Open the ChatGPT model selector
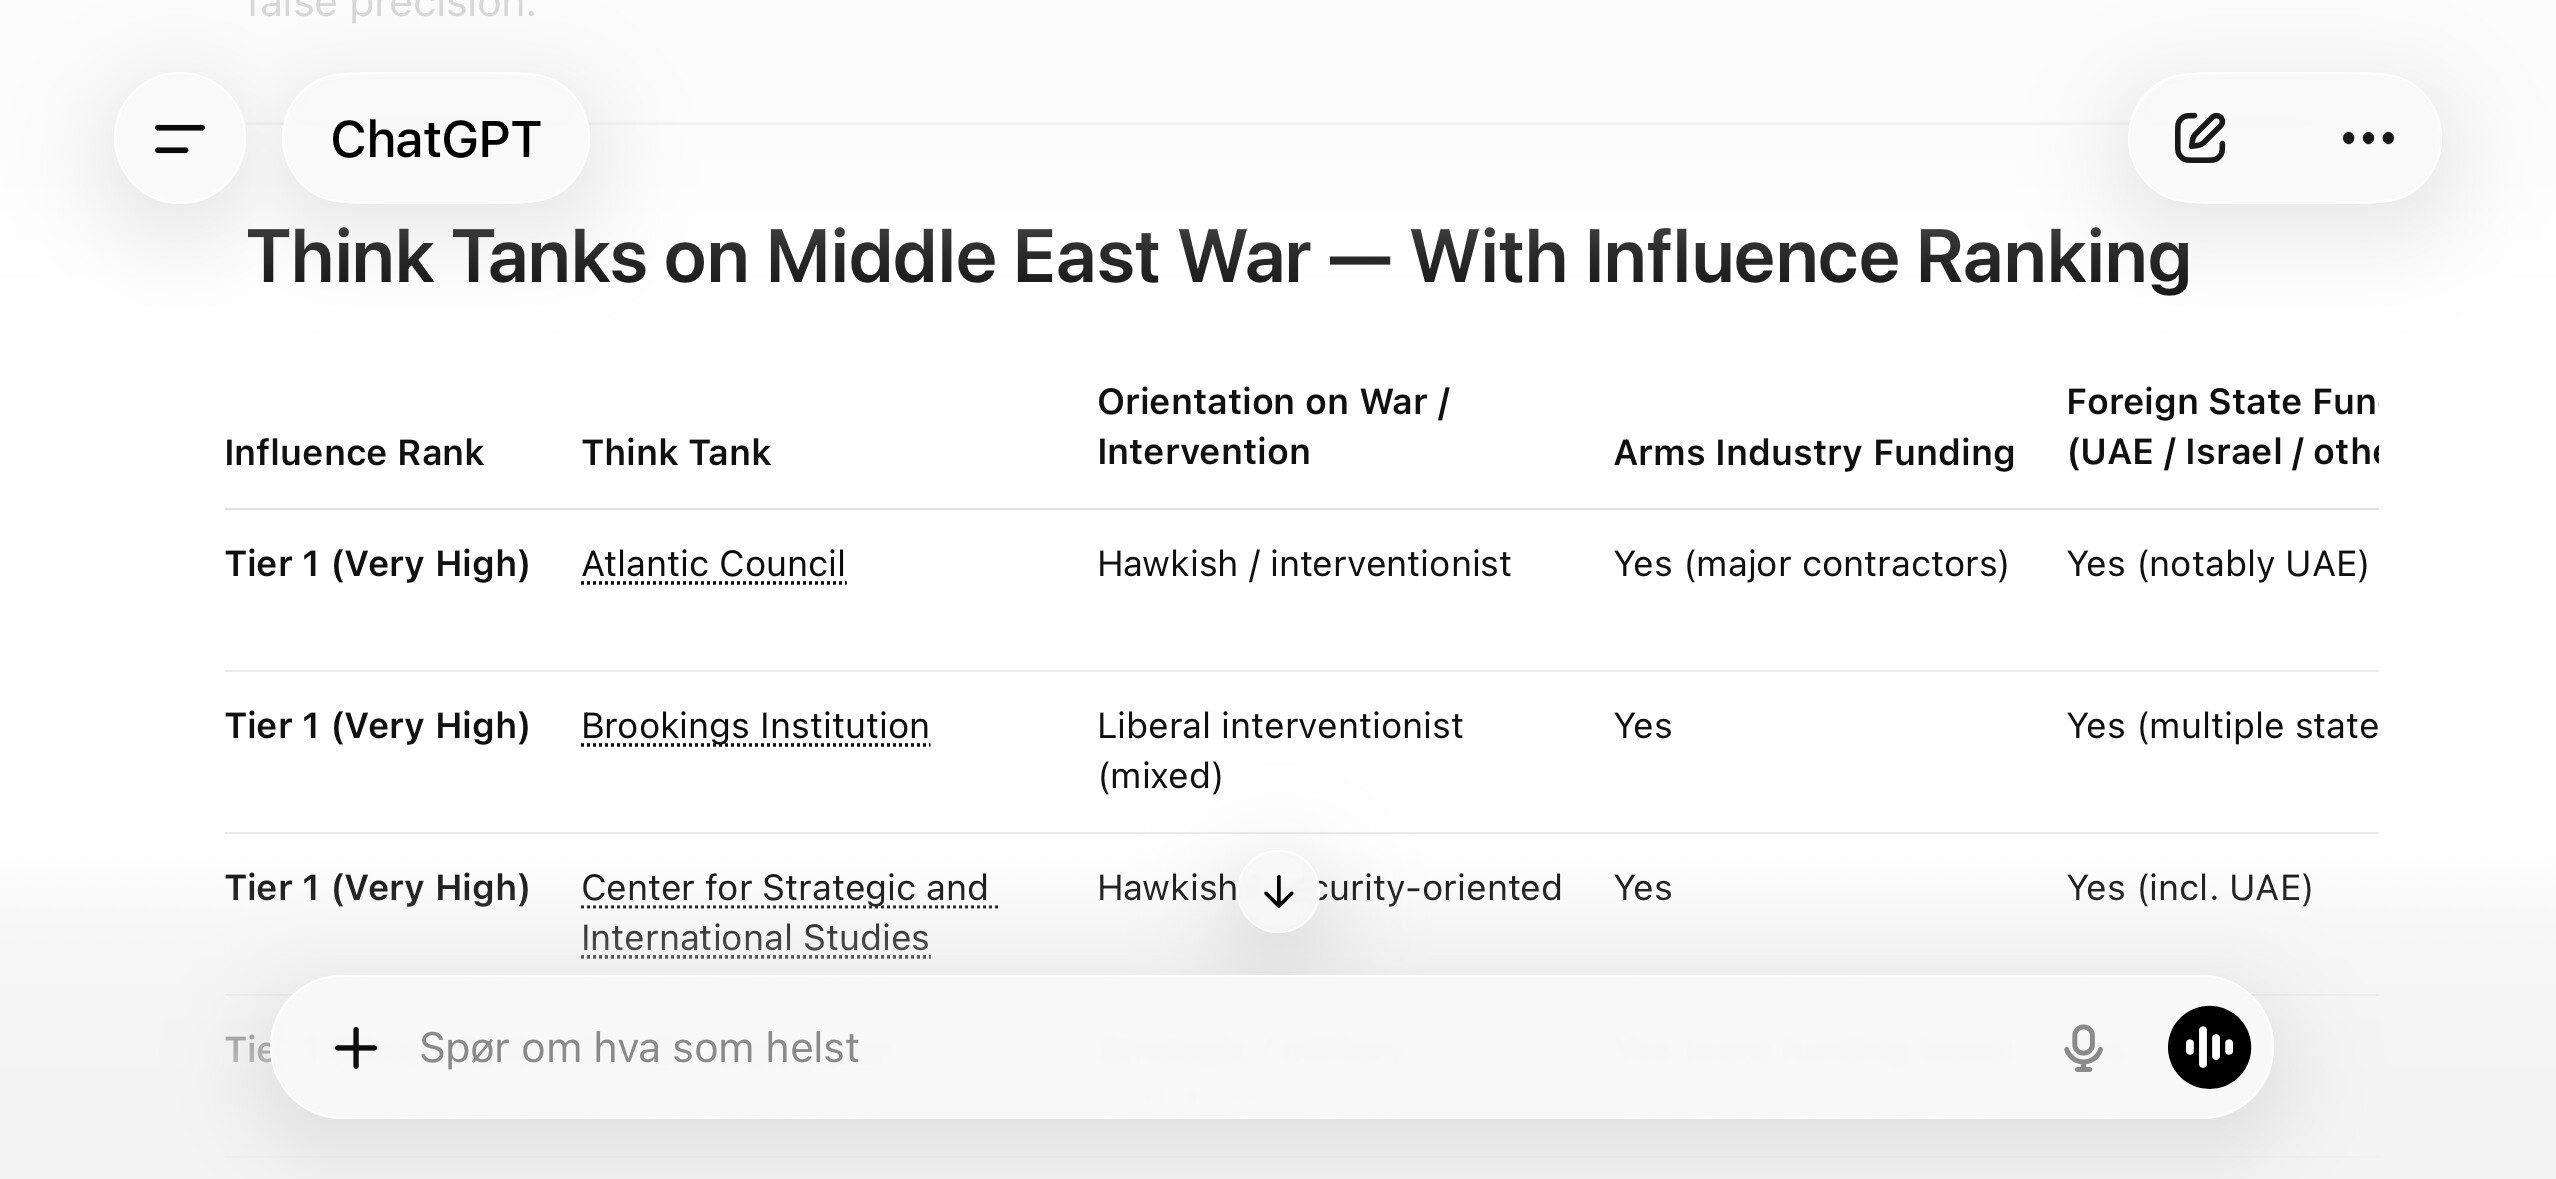 (x=436, y=139)
